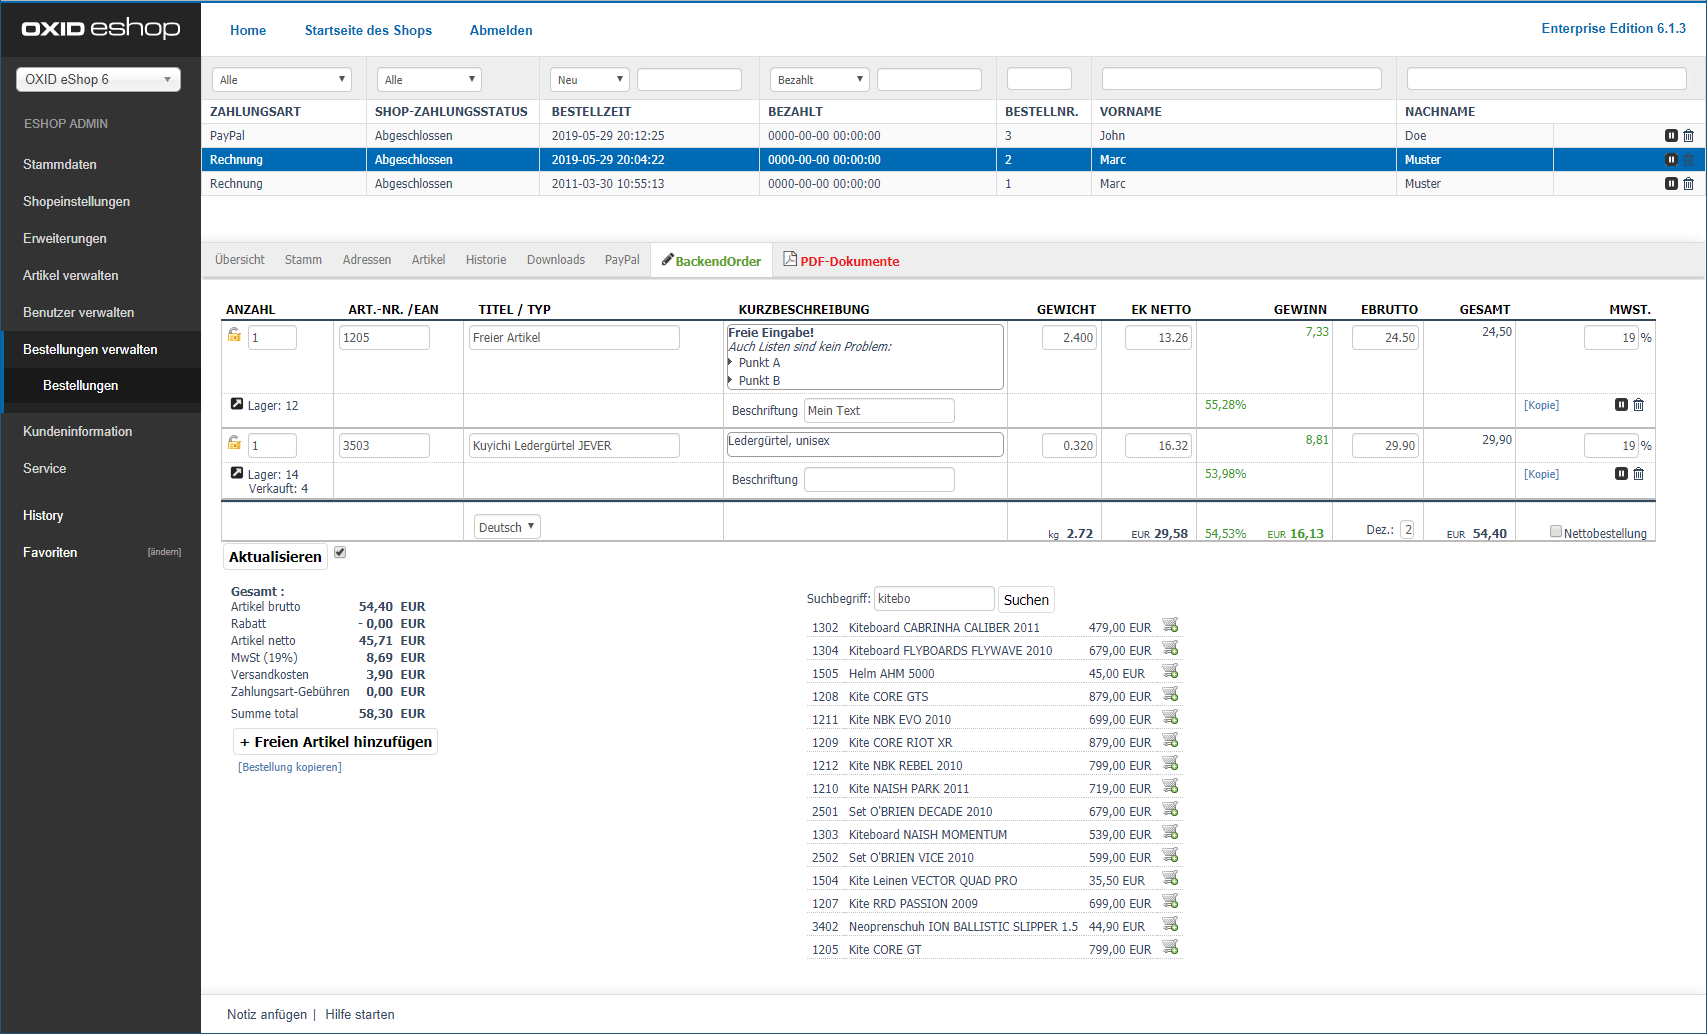Delete the Freier Artikel order line
Viewport: 1707px width, 1034px height.
click(x=1638, y=405)
